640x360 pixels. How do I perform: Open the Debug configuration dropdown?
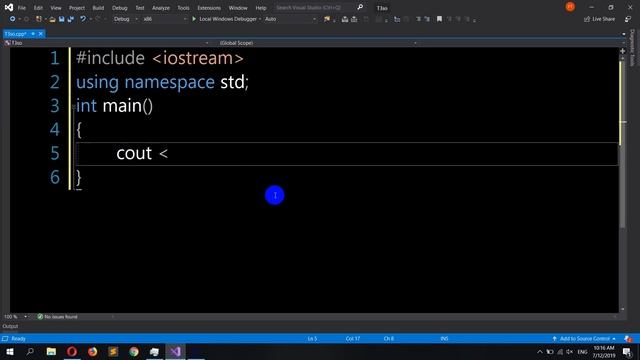pyautogui.click(x=125, y=19)
